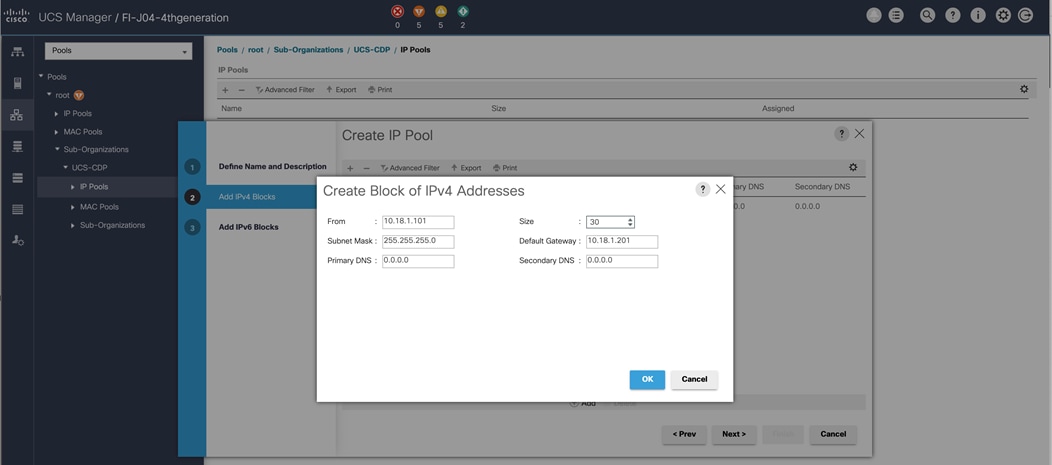Collapse the Pools tree node

coord(41,76)
